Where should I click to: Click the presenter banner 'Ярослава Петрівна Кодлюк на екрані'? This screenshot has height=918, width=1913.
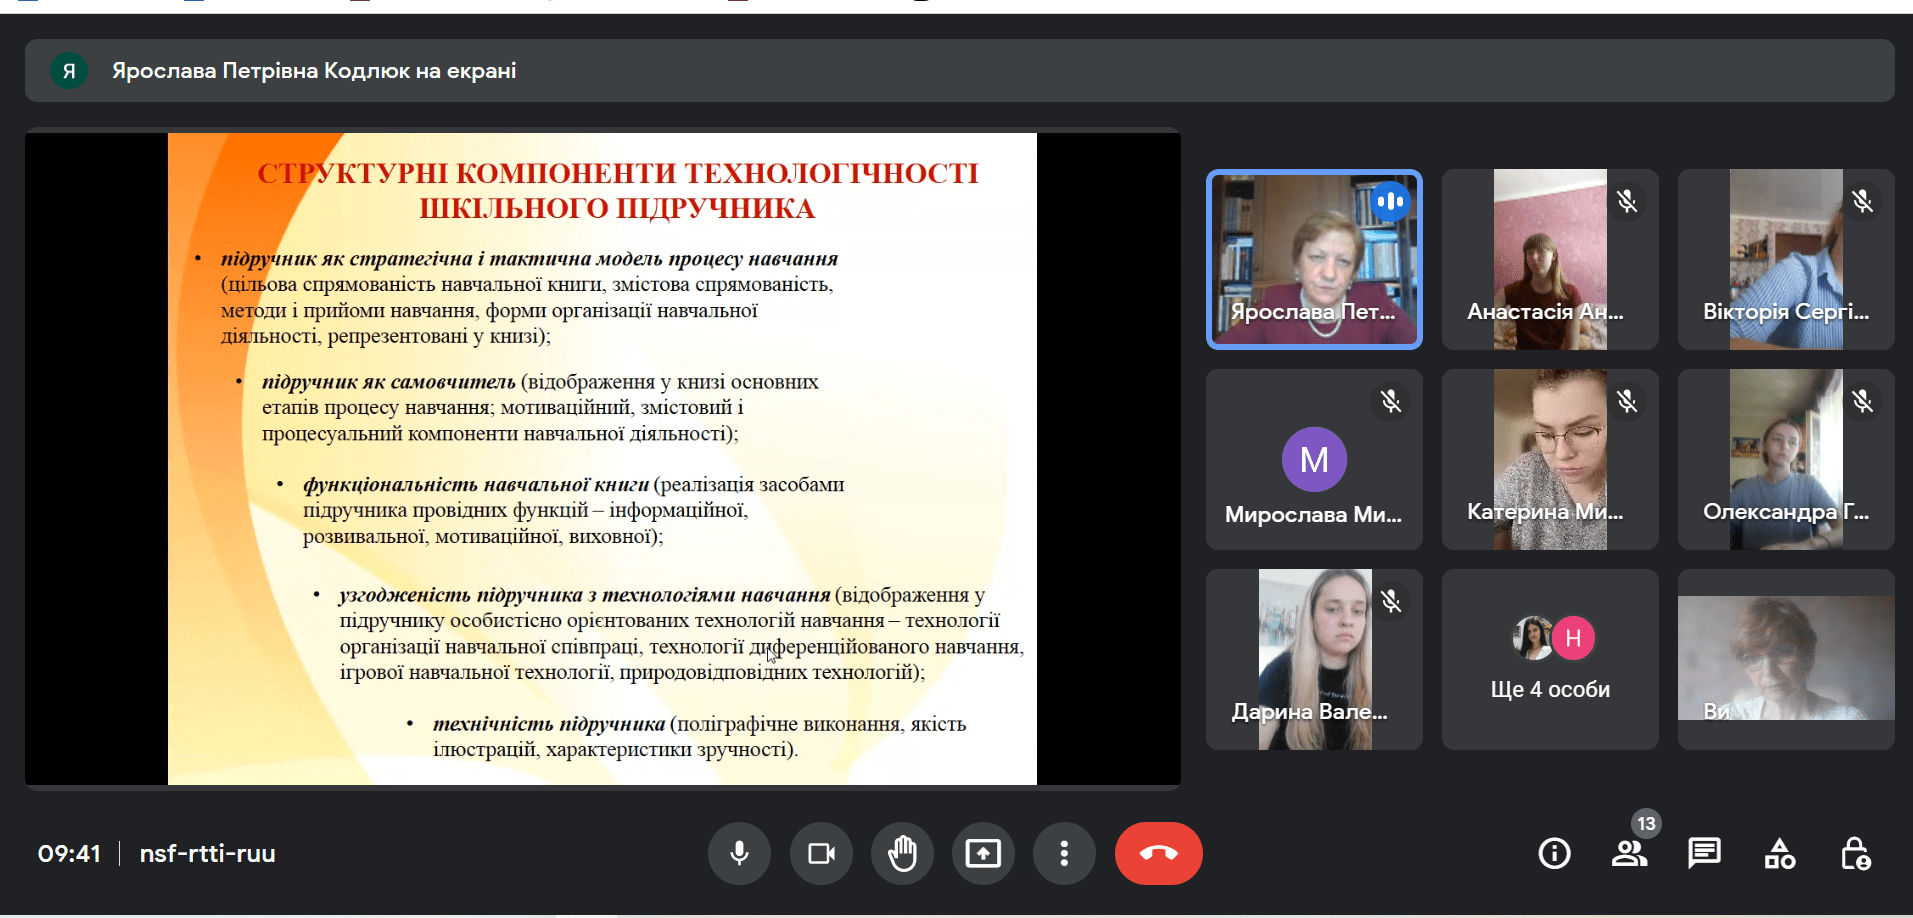point(314,71)
